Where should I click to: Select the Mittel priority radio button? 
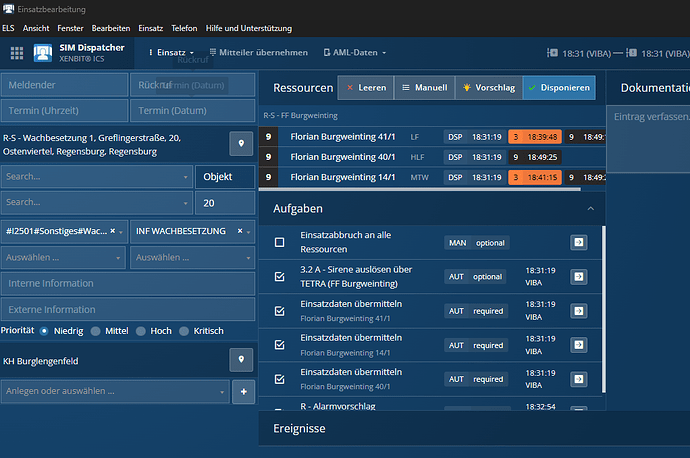96,331
